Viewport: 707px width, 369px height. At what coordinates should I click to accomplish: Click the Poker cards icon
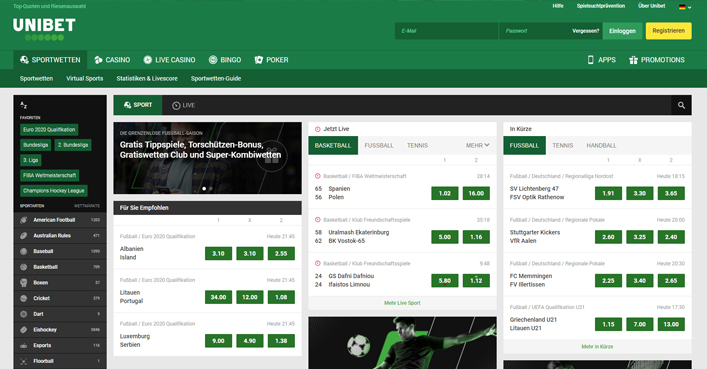(258, 60)
